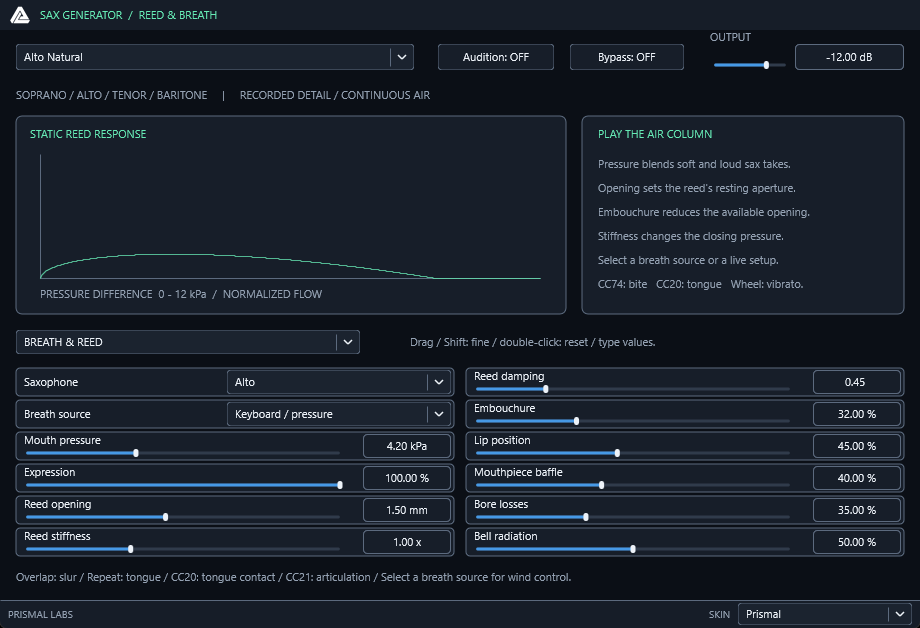The width and height of the screenshot is (920, 628).
Task: Click the 45.00 % Lip position value
Action: point(857,446)
